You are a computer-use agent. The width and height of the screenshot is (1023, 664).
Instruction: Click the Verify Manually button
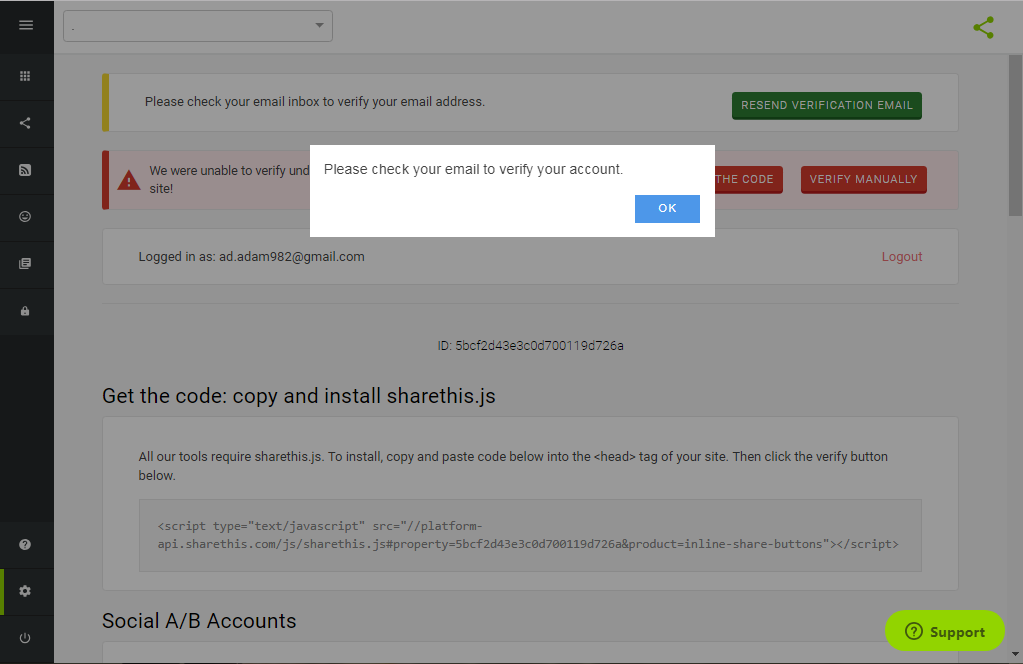coord(863,179)
